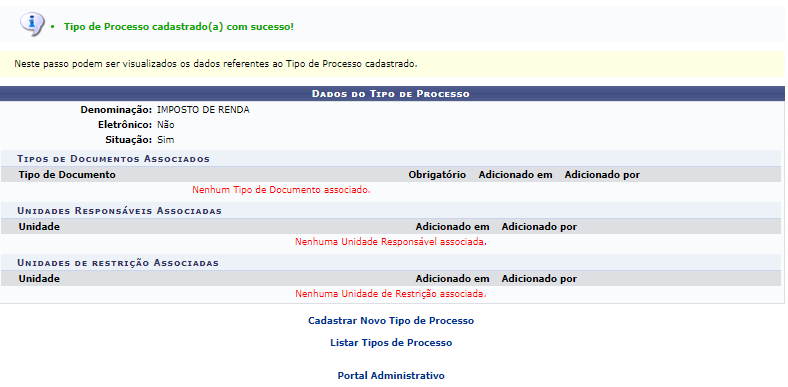Click 'Dados do Tipo de Processo' header
The image size is (788, 387).
(391, 94)
